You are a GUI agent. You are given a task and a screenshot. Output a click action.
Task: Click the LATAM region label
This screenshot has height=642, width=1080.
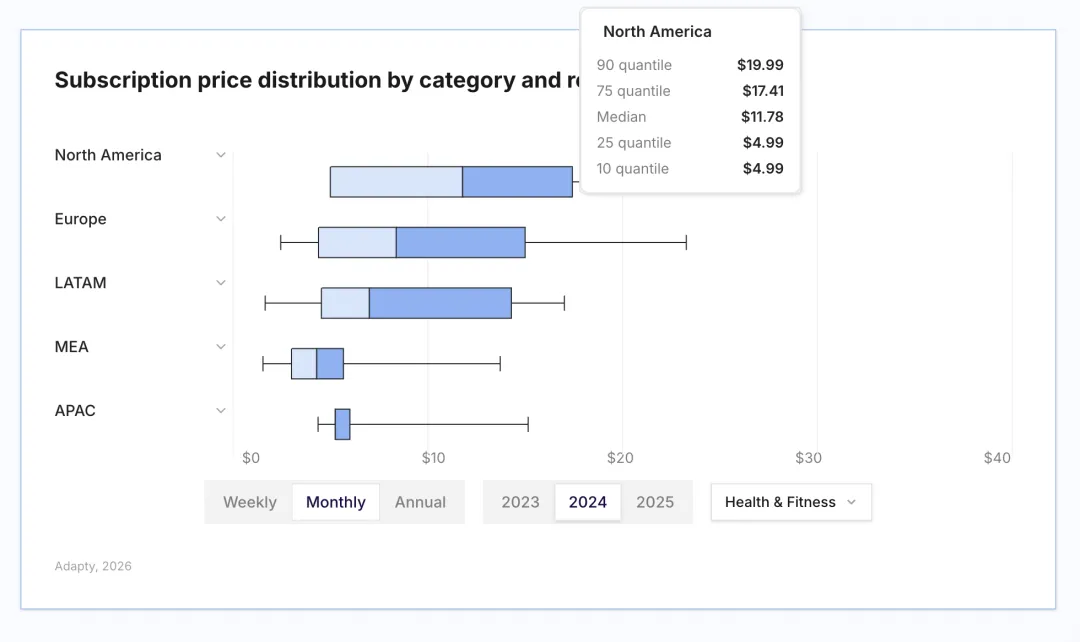point(80,283)
